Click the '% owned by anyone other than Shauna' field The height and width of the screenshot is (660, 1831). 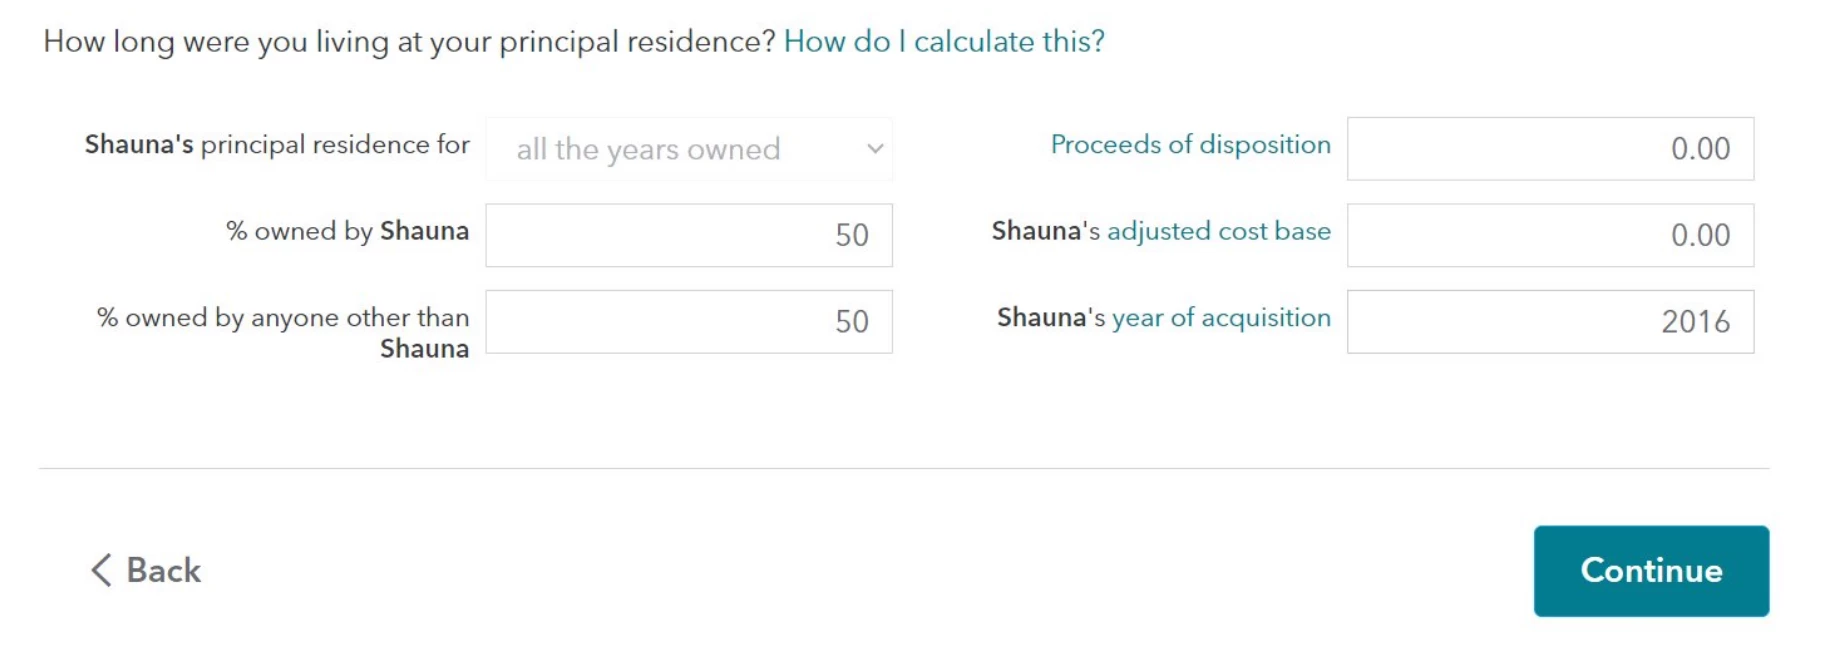coord(688,322)
